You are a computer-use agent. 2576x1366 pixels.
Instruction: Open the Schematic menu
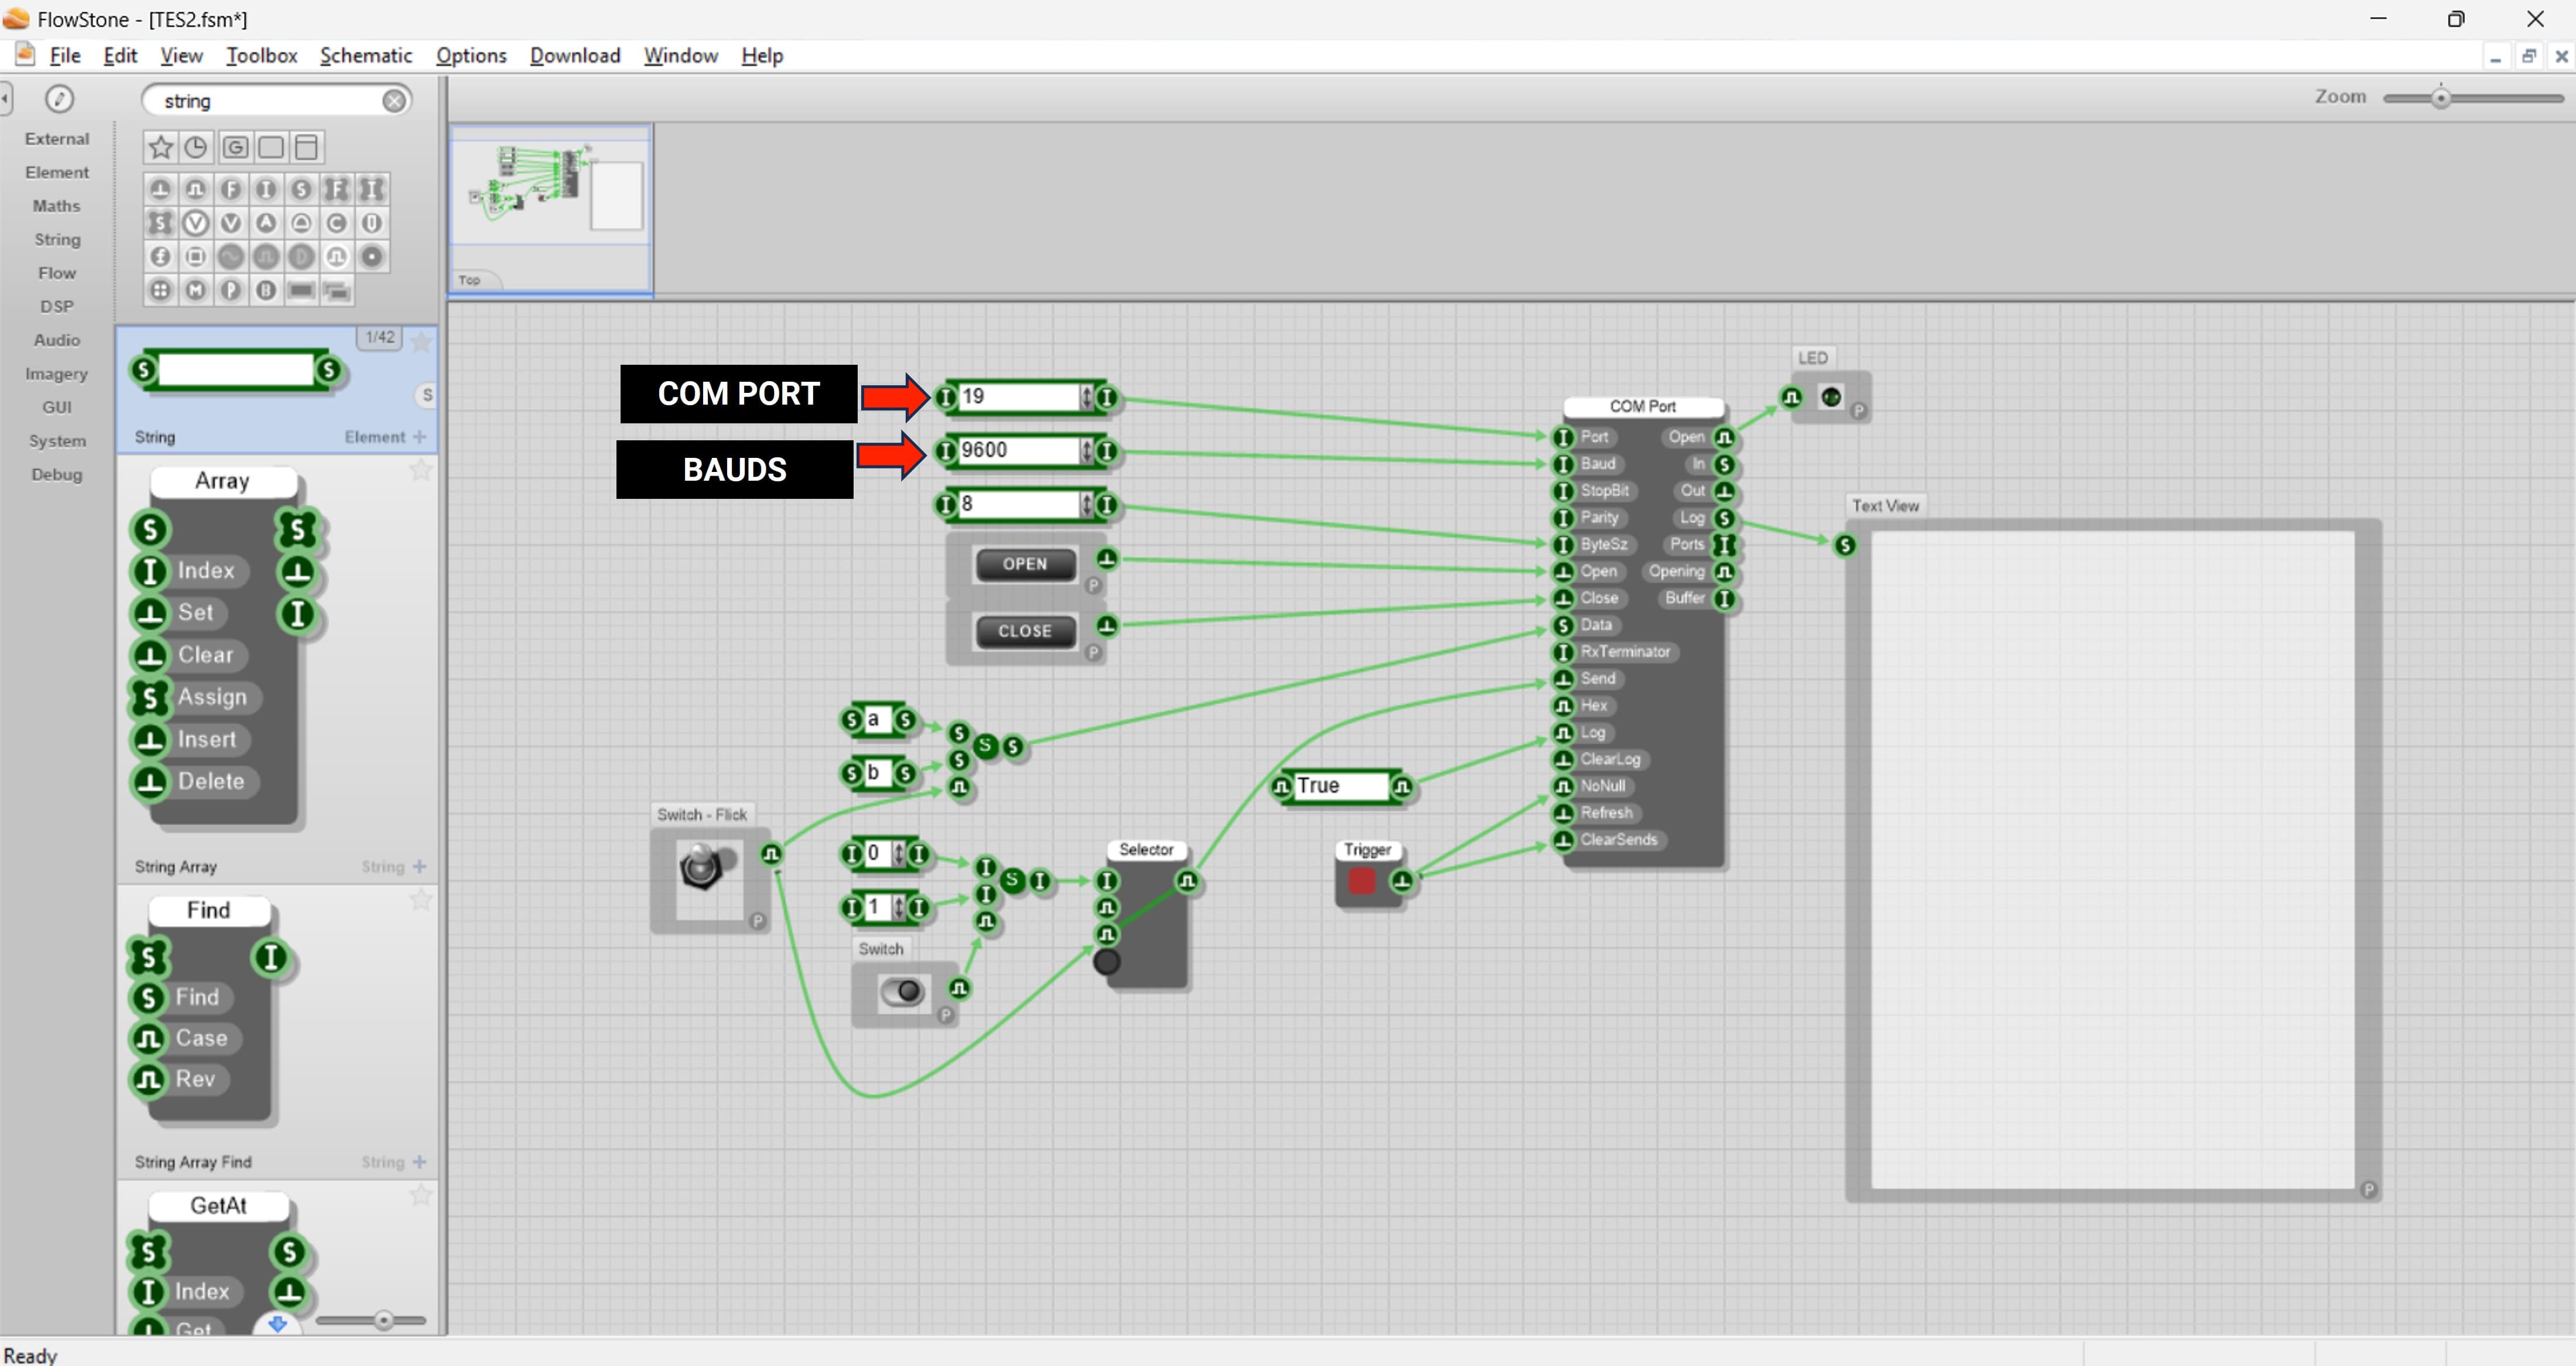pyautogui.click(x=365, y=56)
